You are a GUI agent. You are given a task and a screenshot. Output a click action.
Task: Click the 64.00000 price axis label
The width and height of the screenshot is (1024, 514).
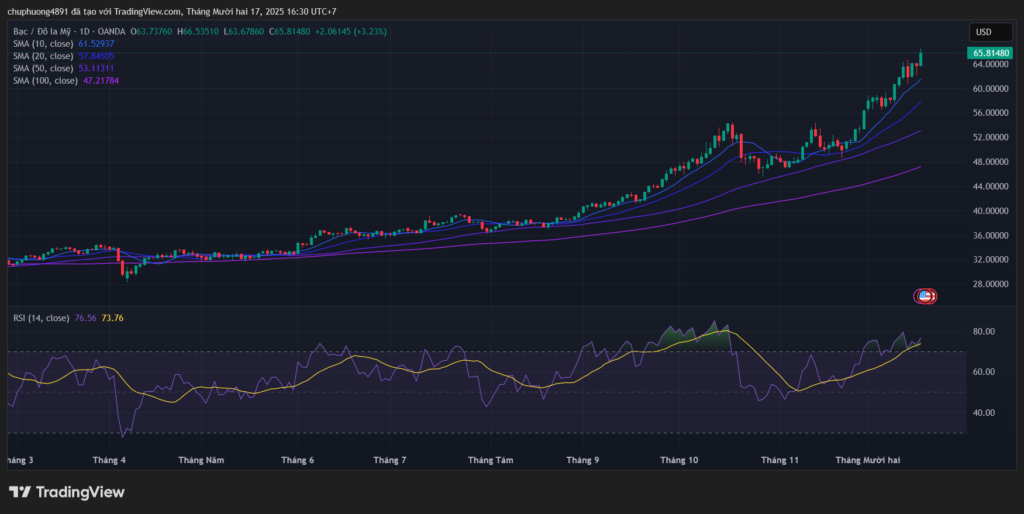tap(988, 65)
